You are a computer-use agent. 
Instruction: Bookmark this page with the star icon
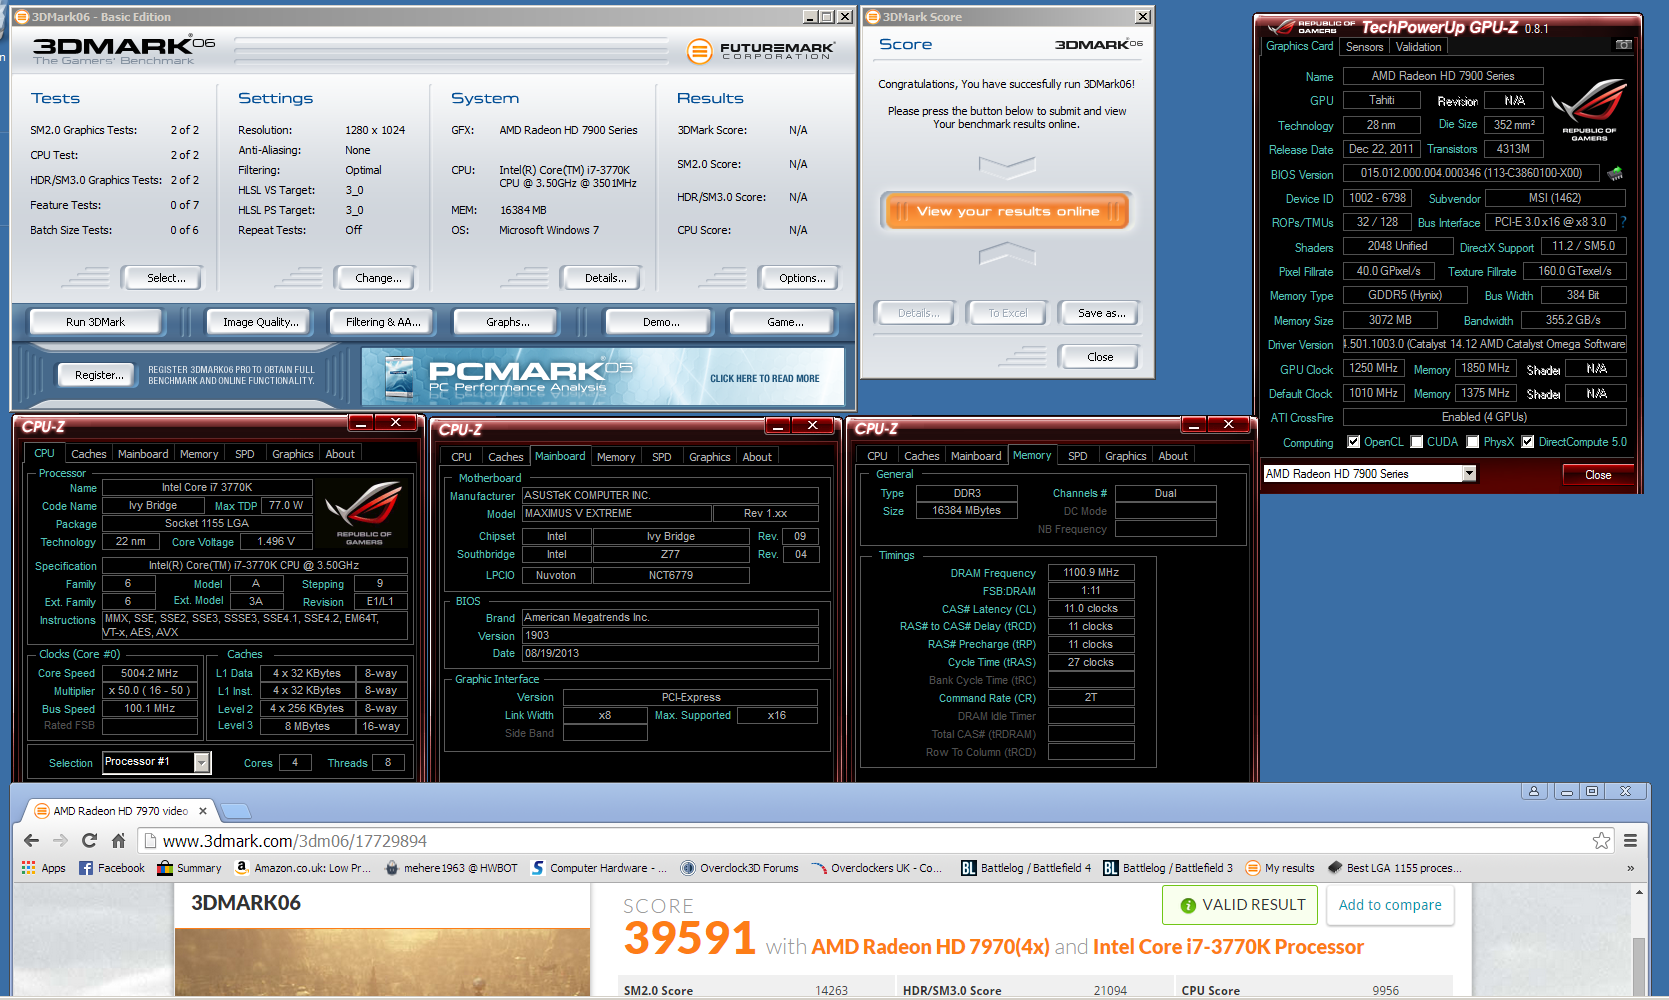coord(1601,841)
